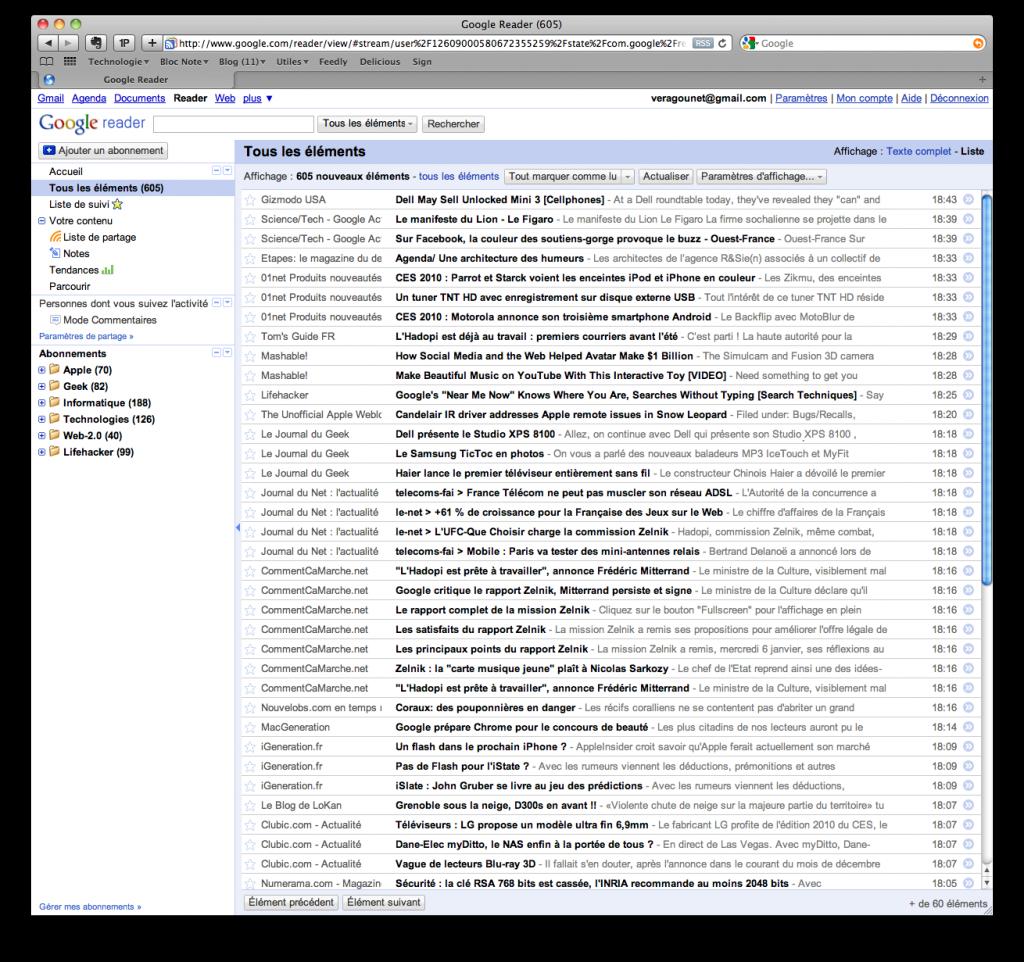This screenshot has height=962, width=1024.
Task: Open the Bloc Note bookmarks menu
Action: [x=184, y=61]
